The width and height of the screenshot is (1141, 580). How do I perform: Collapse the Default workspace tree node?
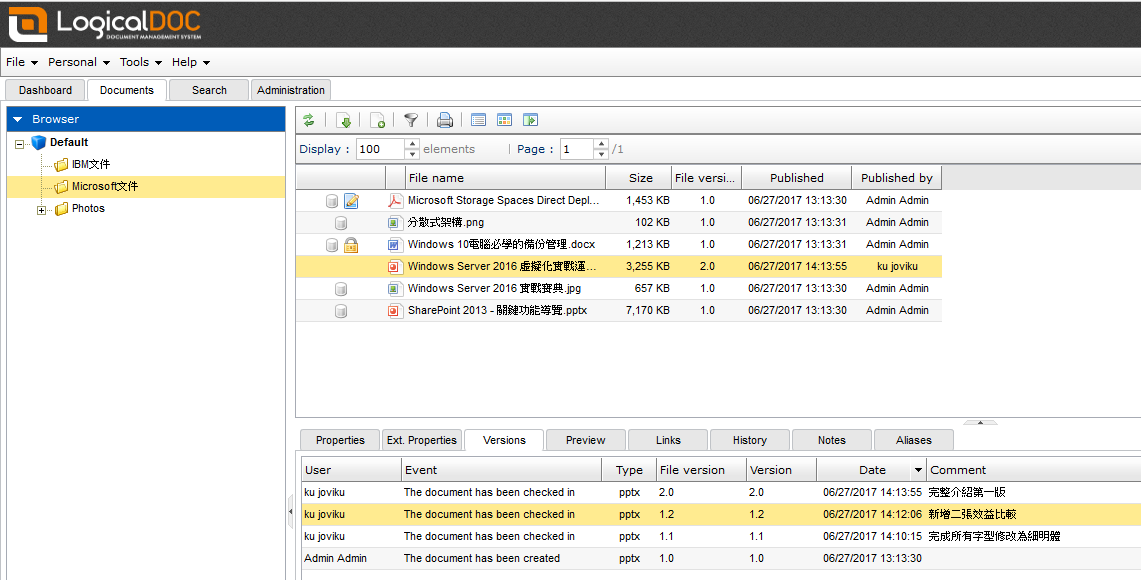(20, 144)
